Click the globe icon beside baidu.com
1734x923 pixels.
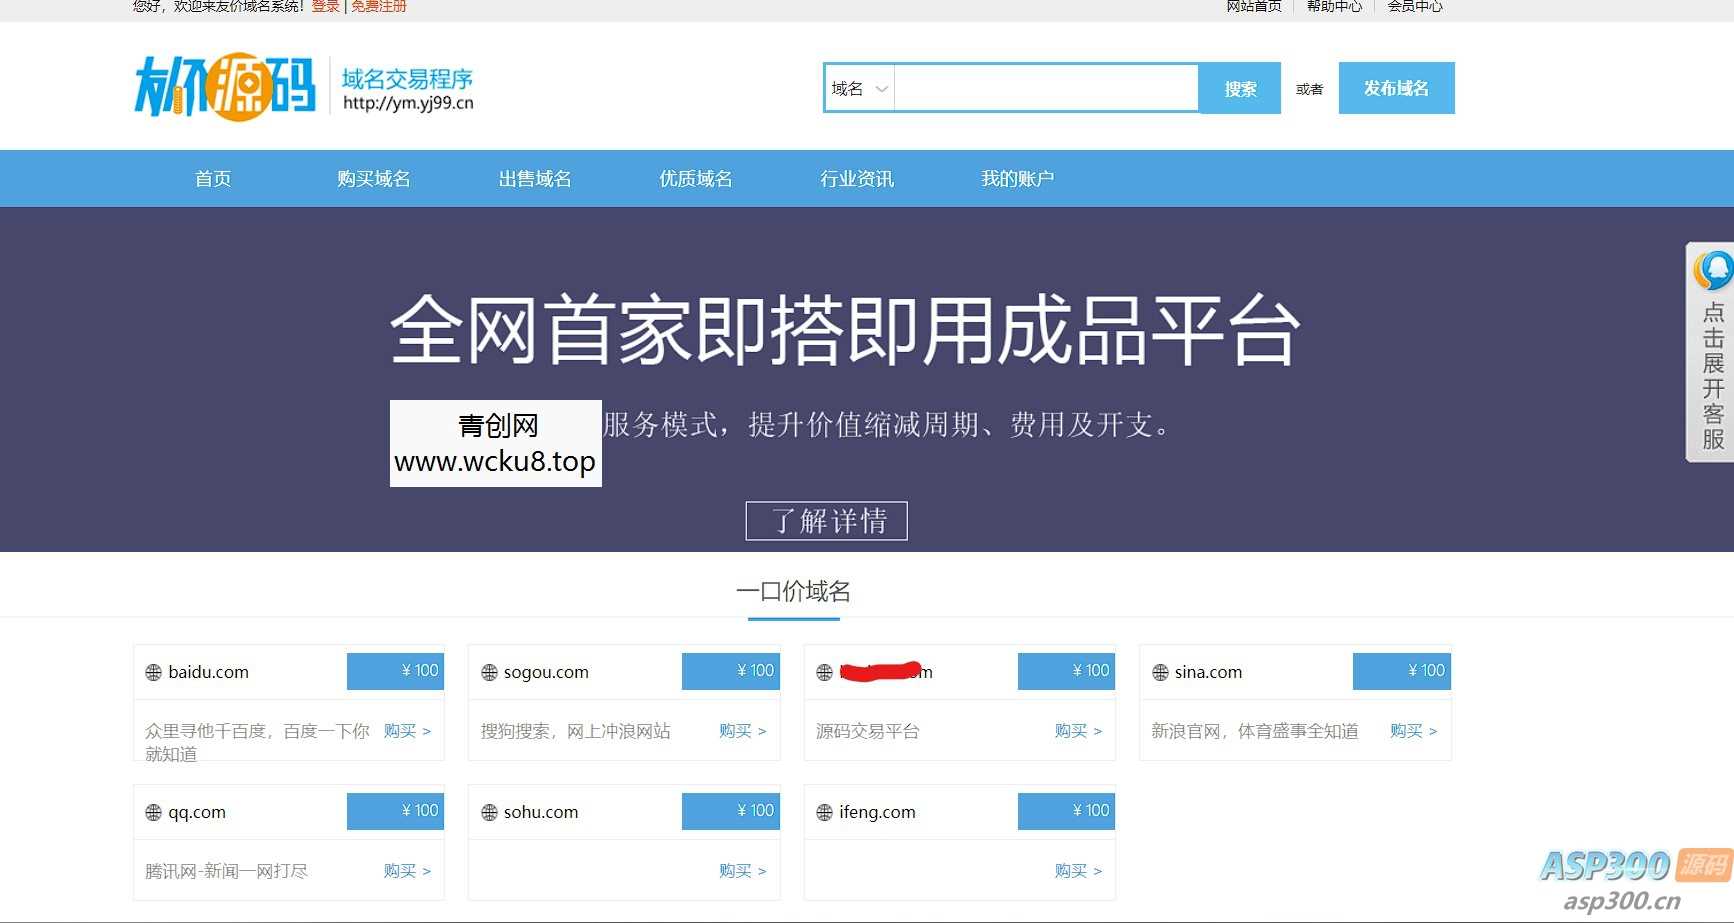click(x=152, y=671)
